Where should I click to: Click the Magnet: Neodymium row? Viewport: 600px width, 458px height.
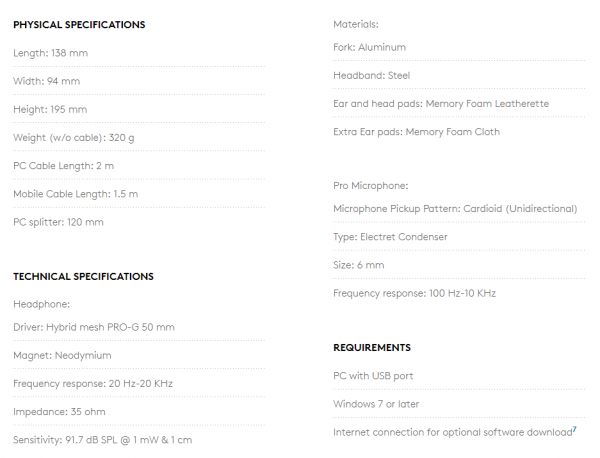point(139,355)
